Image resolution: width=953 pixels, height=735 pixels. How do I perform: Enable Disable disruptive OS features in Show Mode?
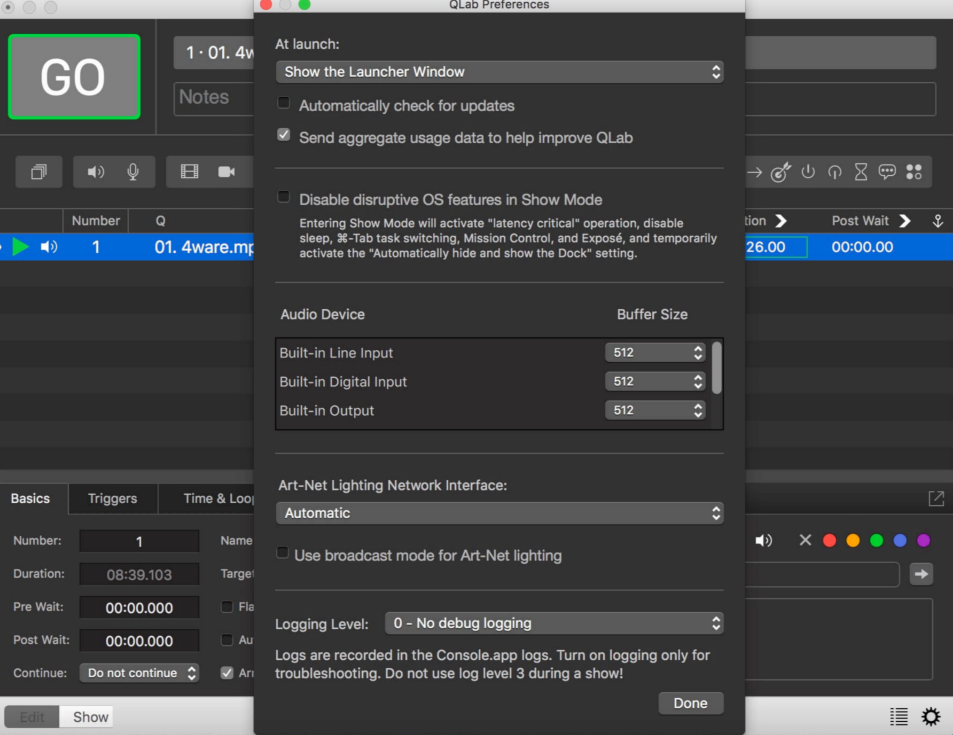pos(283,197)
